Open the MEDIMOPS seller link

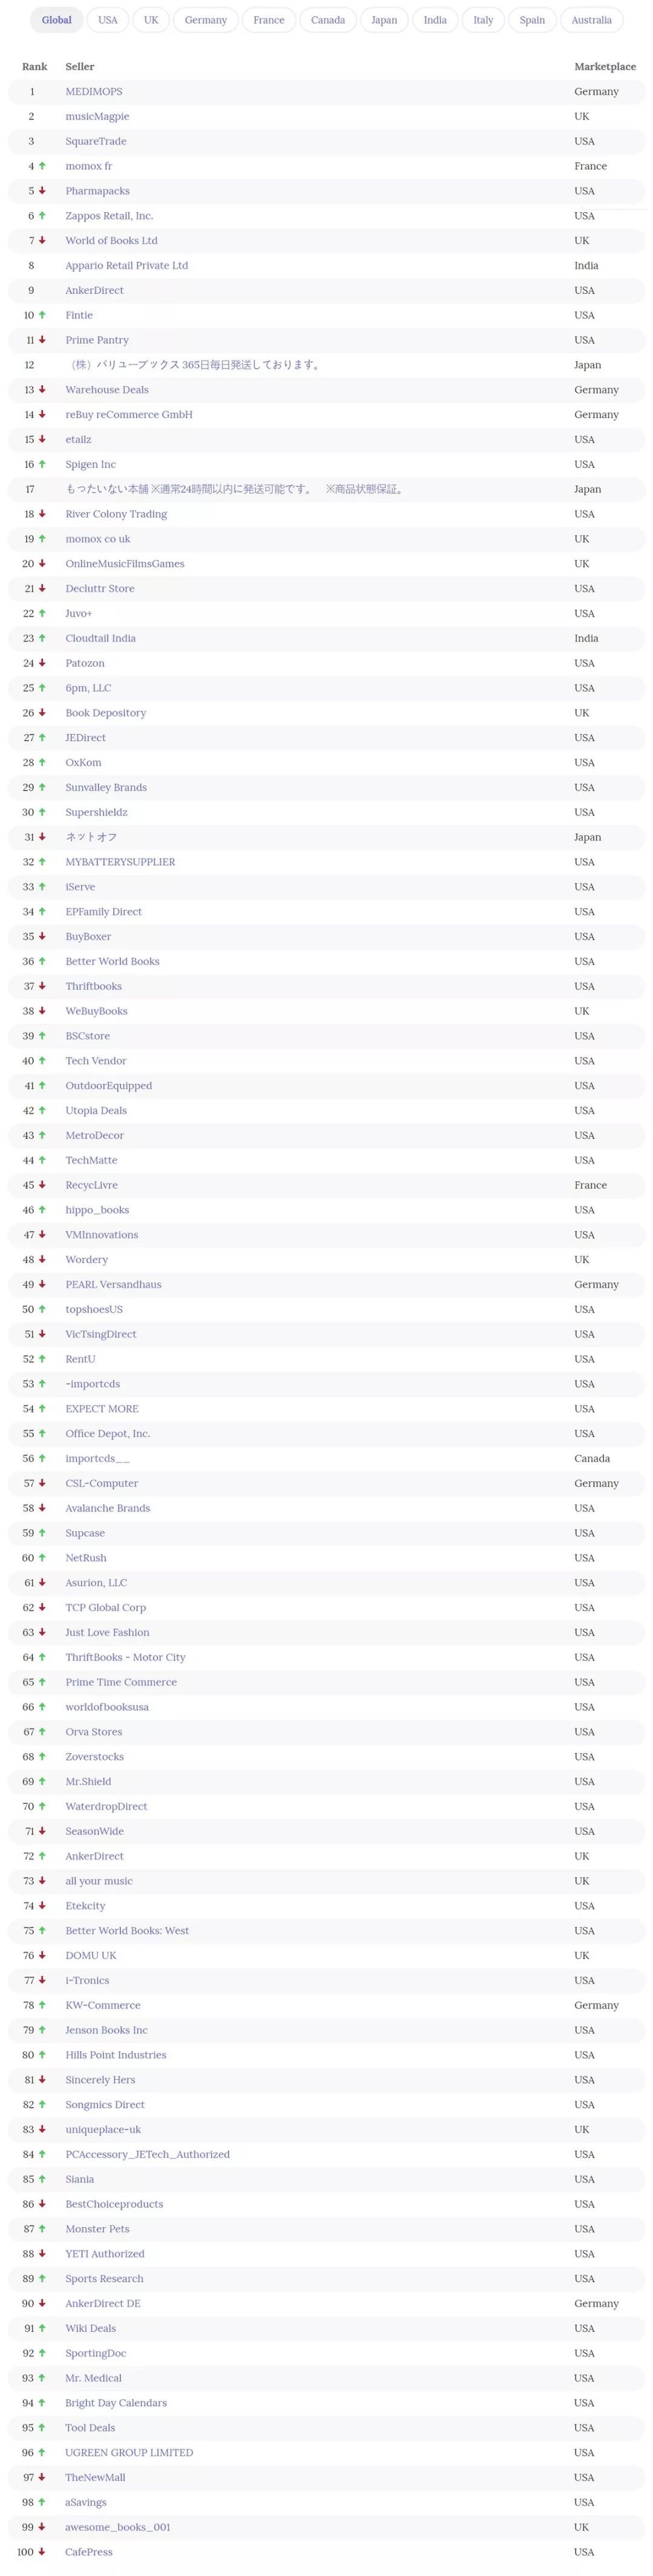click(94, 92)
